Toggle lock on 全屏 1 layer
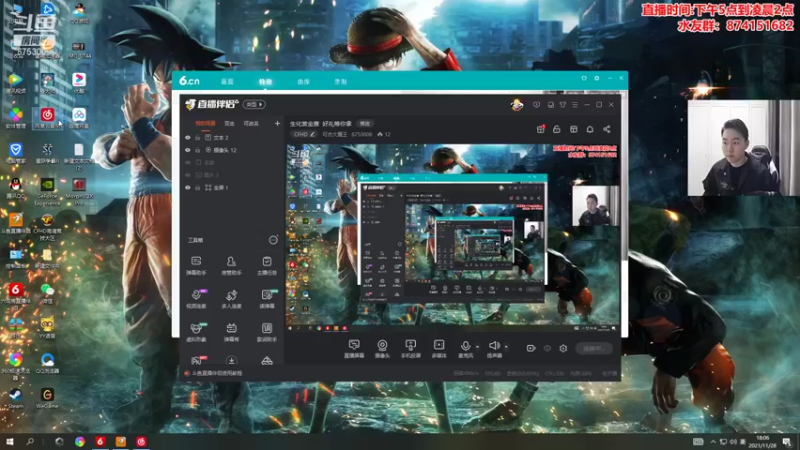 [x=197, y=188]
